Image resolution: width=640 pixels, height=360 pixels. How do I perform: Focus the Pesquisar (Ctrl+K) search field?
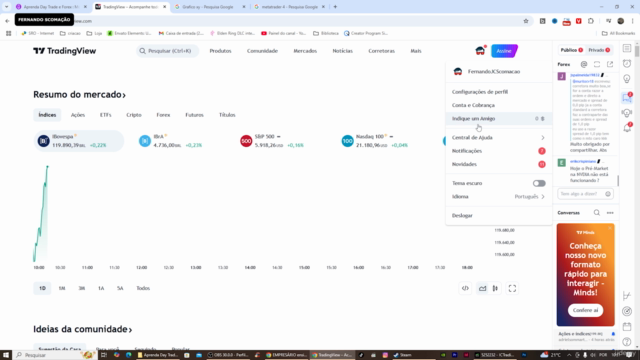[x=168, y=51]
